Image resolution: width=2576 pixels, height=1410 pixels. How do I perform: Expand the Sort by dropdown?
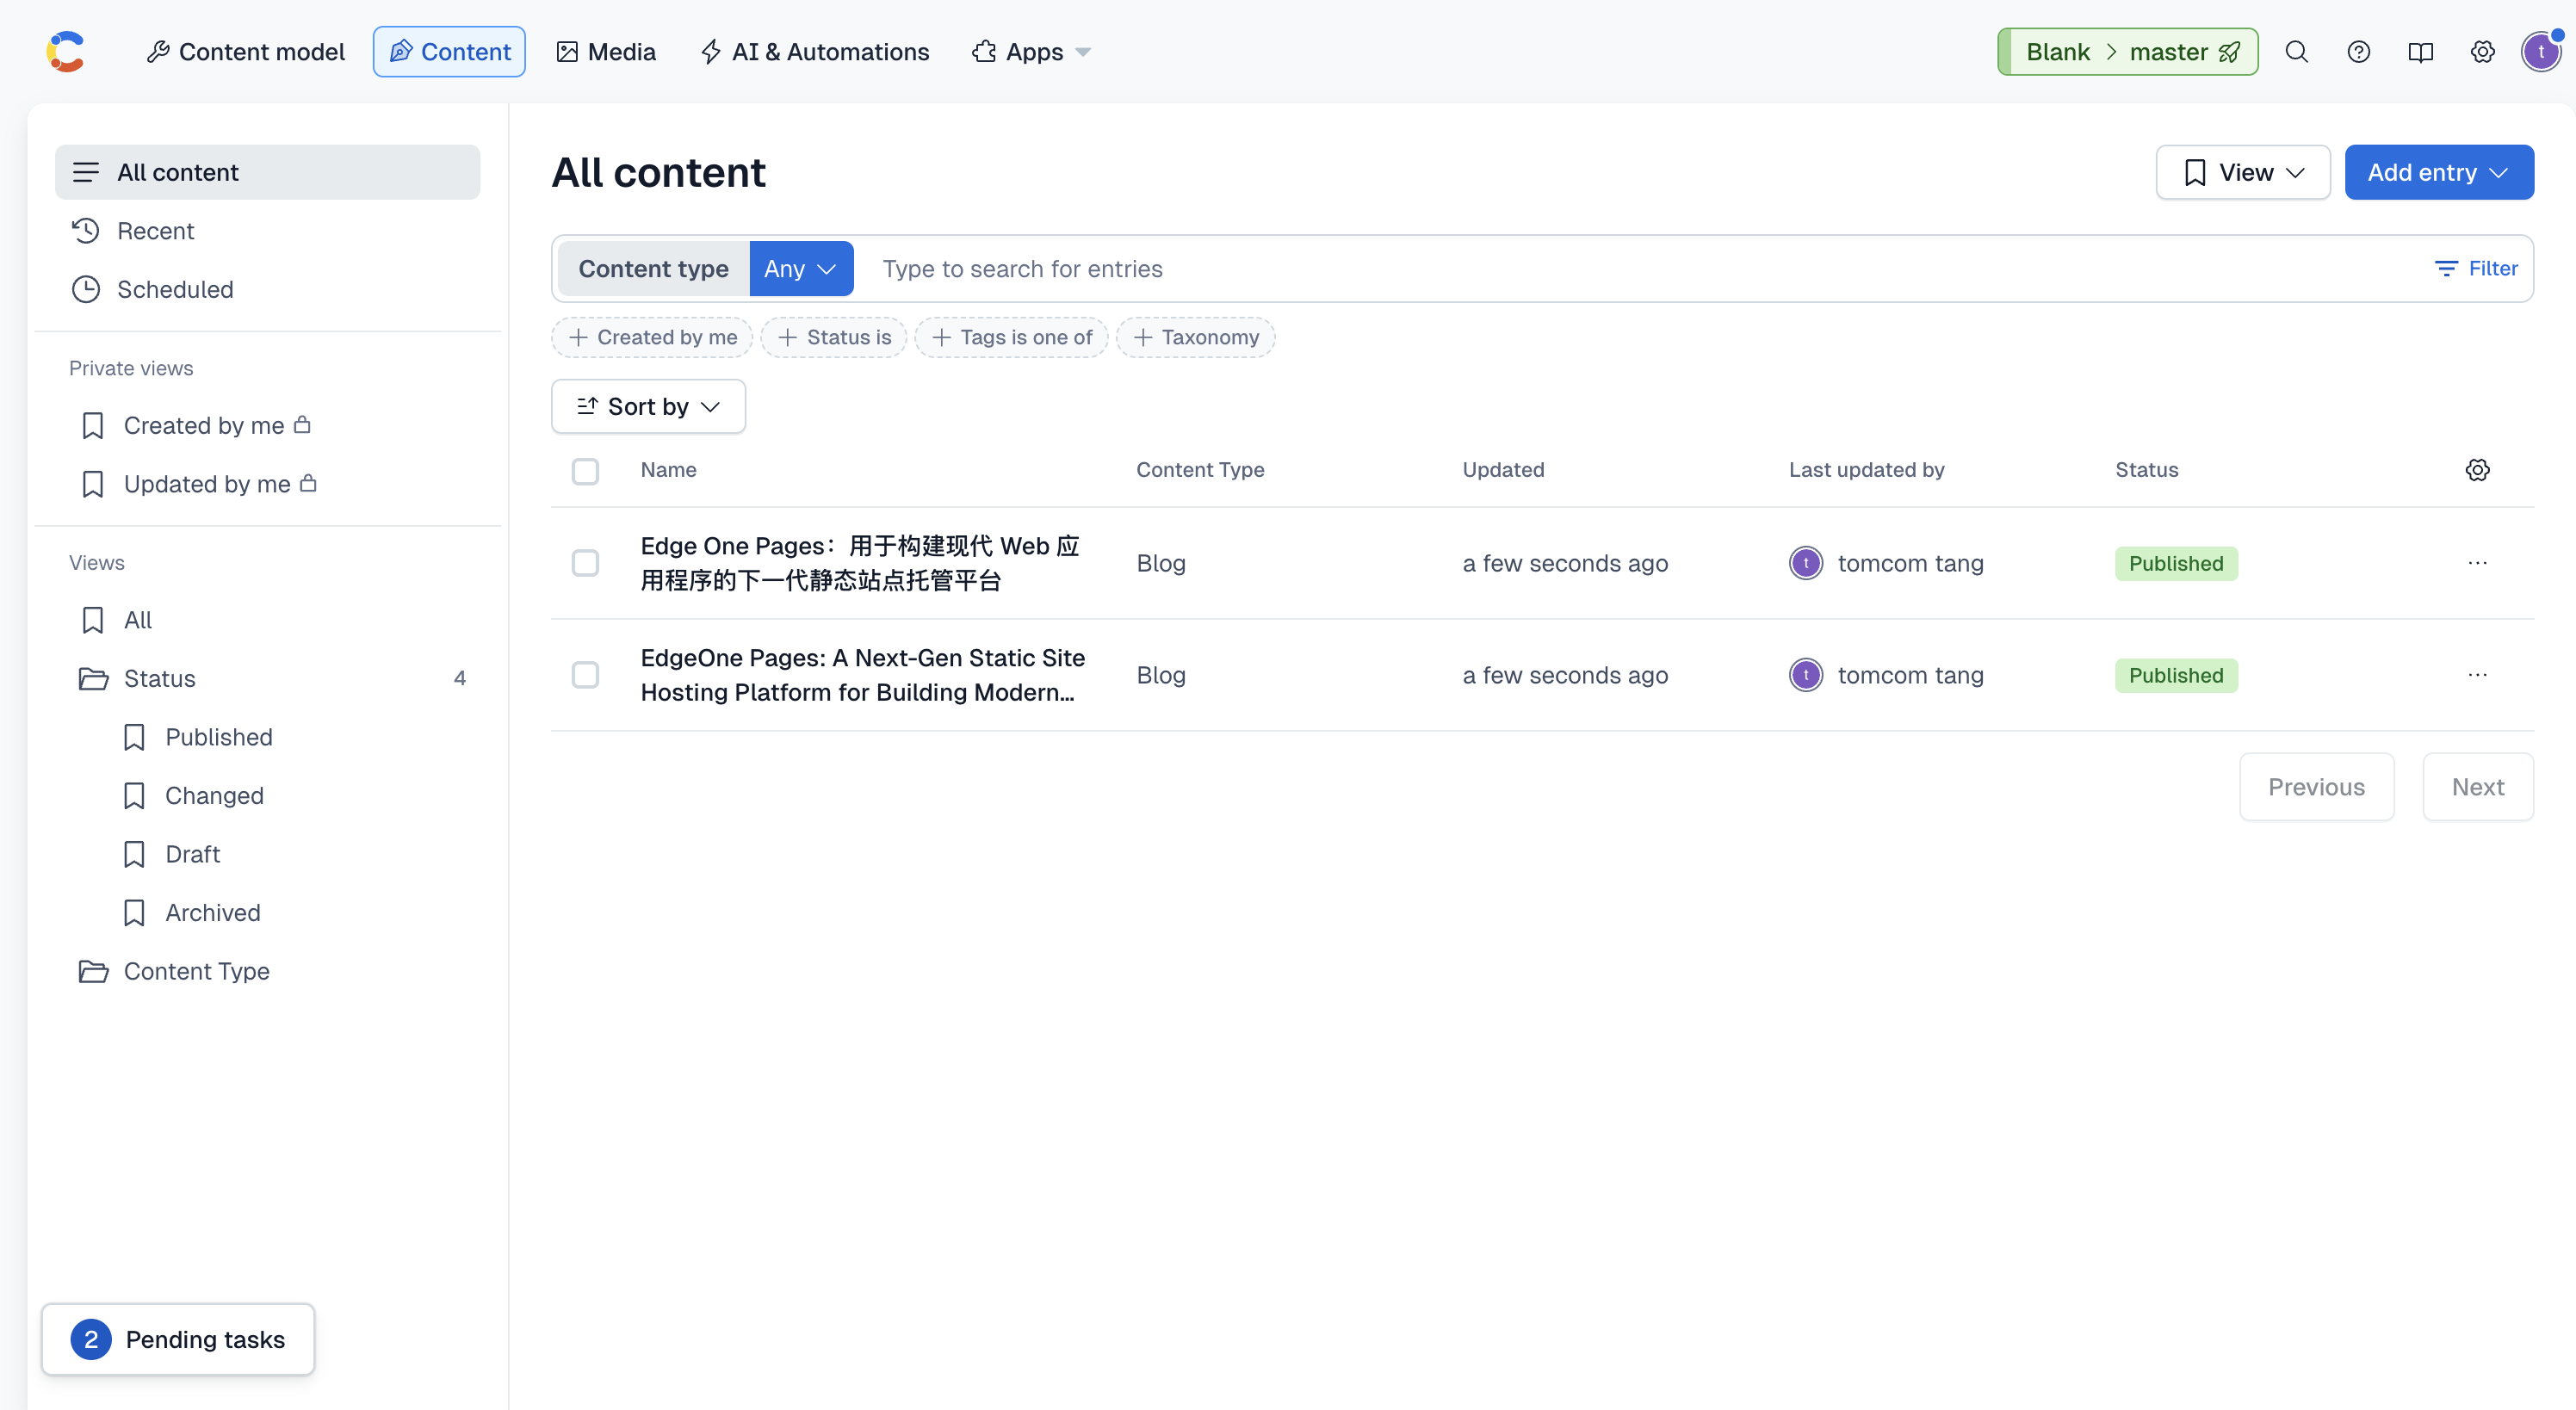[648, 406]
